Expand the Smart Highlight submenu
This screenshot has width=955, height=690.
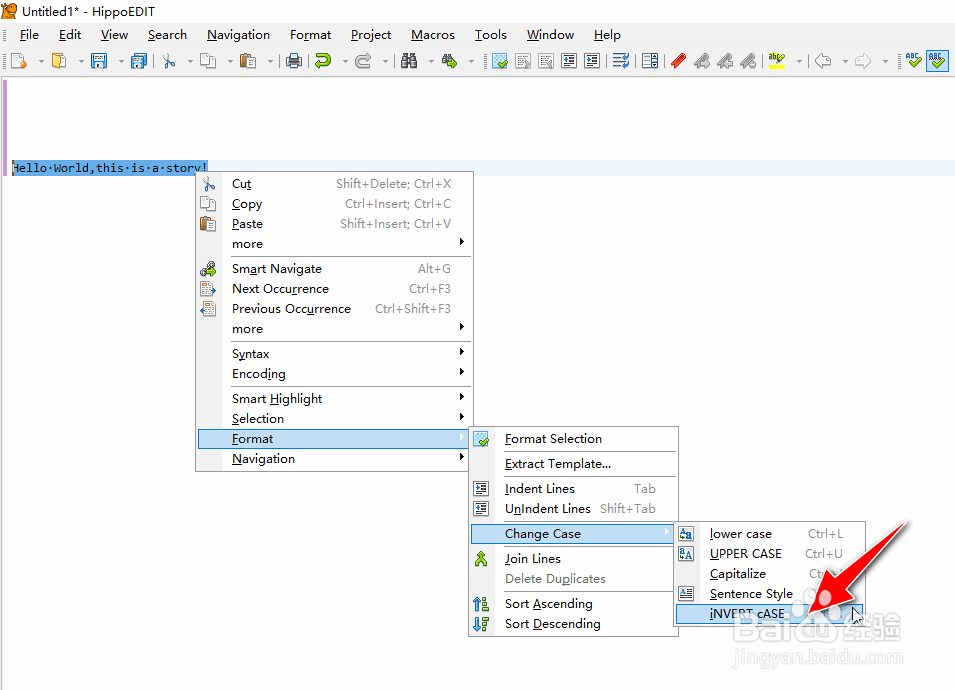tap(334, 398)
